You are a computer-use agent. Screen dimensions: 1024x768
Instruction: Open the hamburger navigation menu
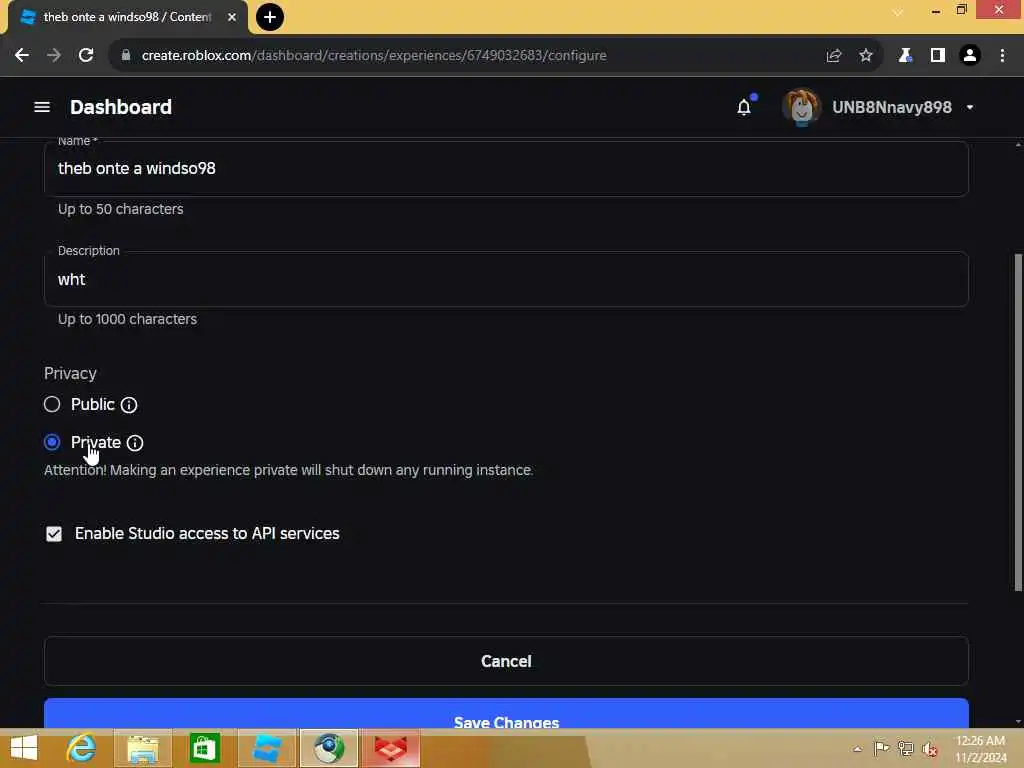pyautogui.click(x=42, y=107)
